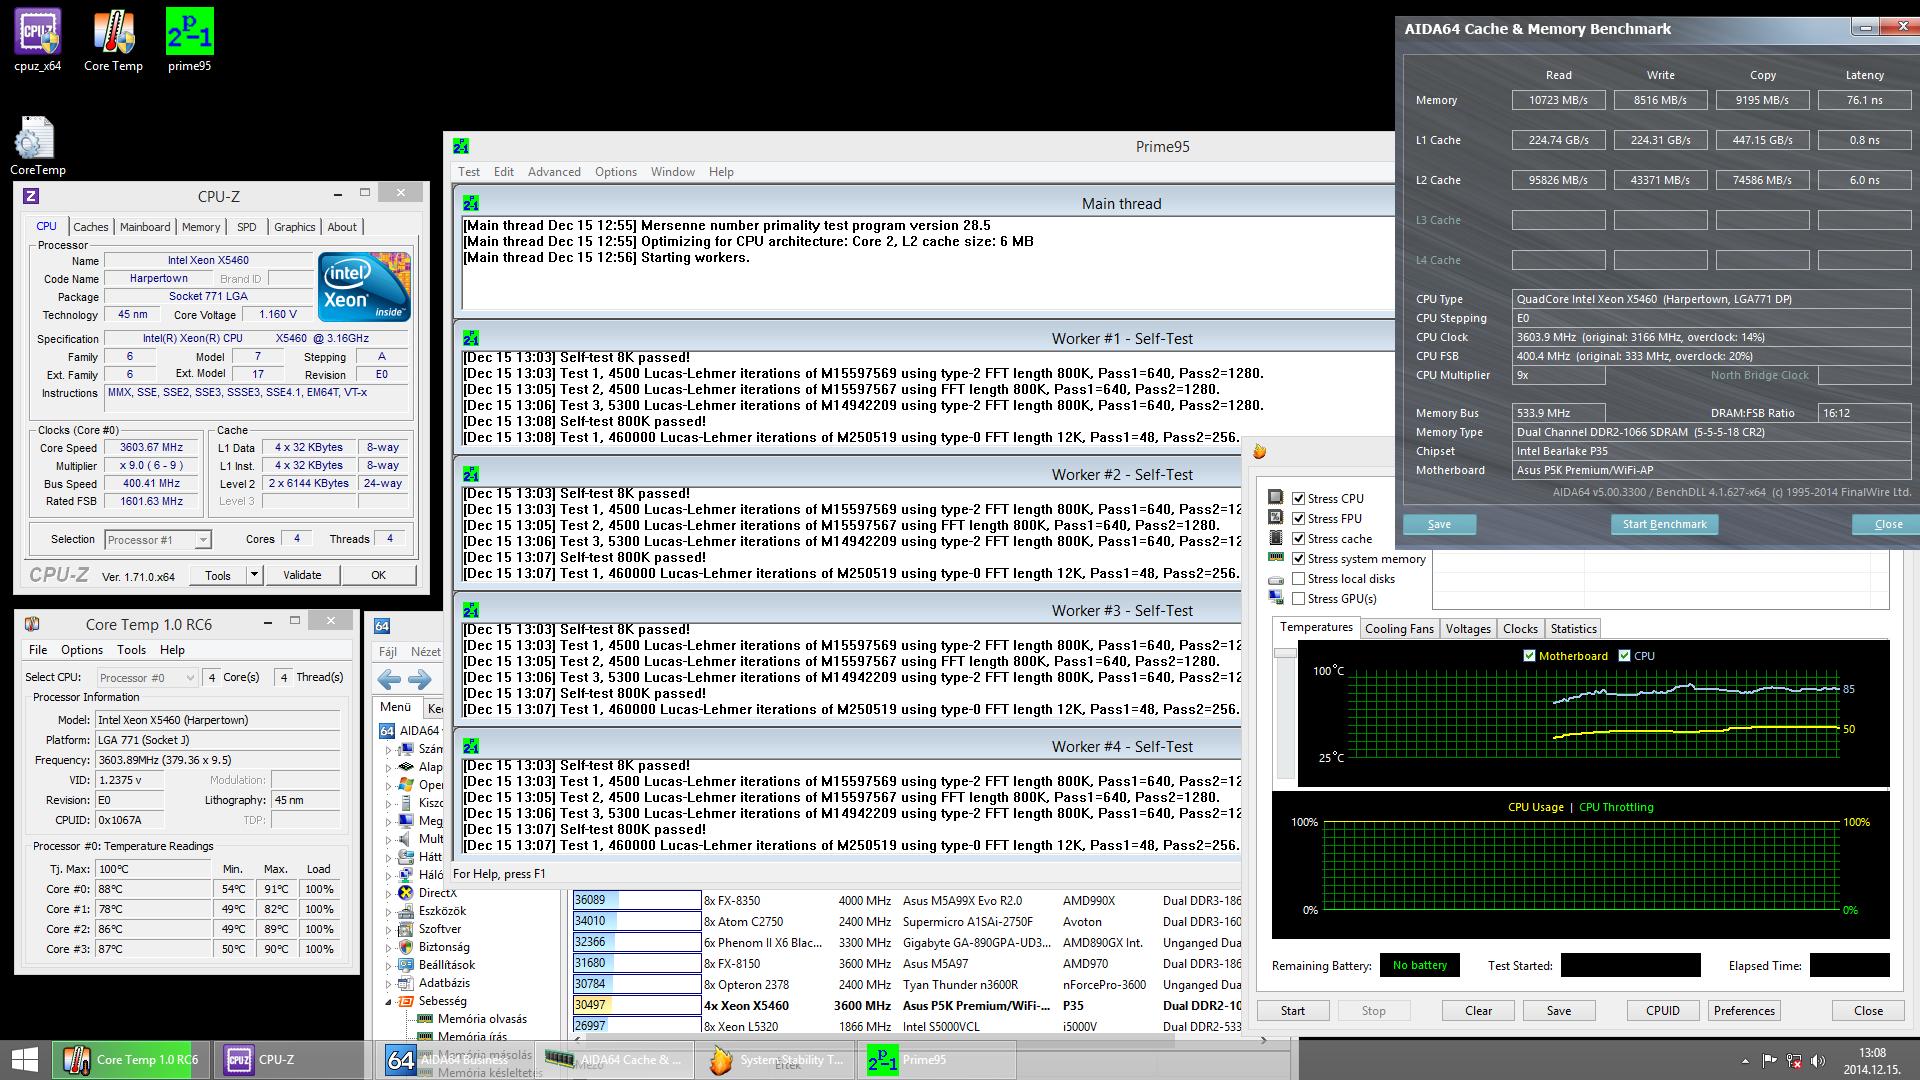Click the CPU-Z Validate button

[x=302, y=575]
